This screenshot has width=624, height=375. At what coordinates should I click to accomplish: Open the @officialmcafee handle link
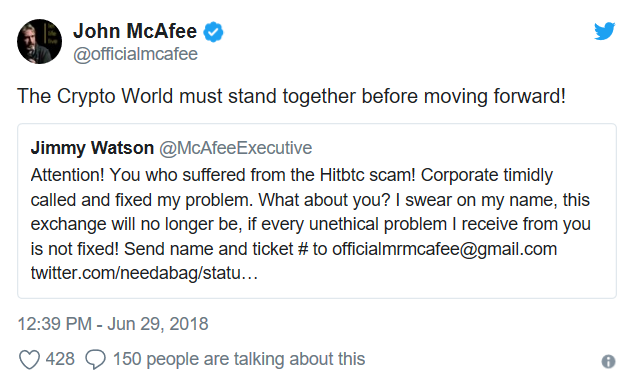pyautogui.click(x=135, y=54)
